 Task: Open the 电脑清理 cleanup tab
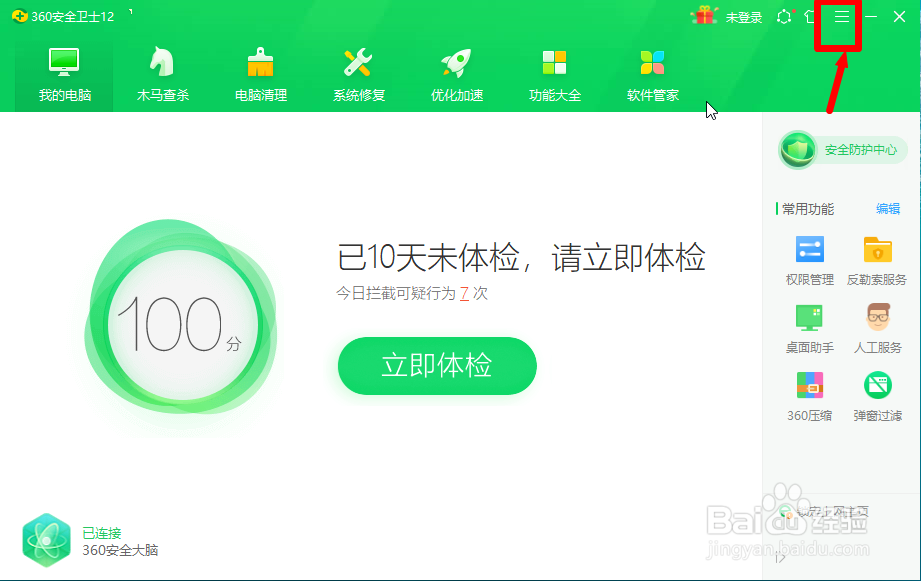click(x=261, y=75)
